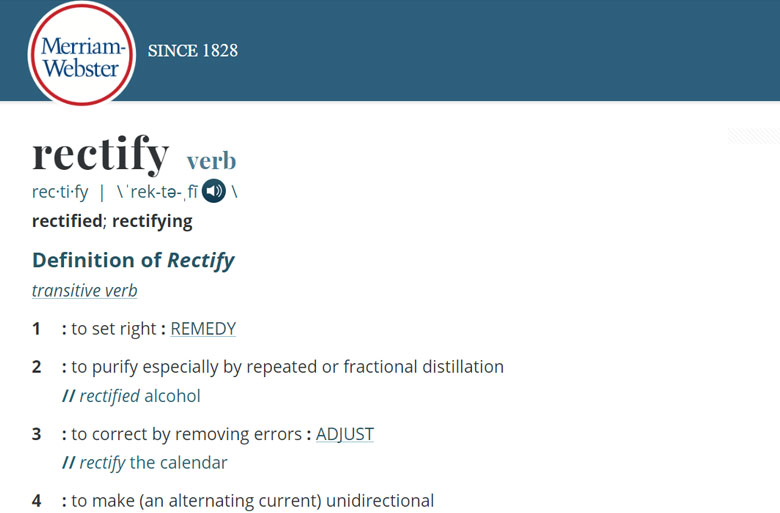Click the SINCE 1828 tagline
Viewport: 780px width, 513px height.
pyautogui.click(x=193, y=51)
